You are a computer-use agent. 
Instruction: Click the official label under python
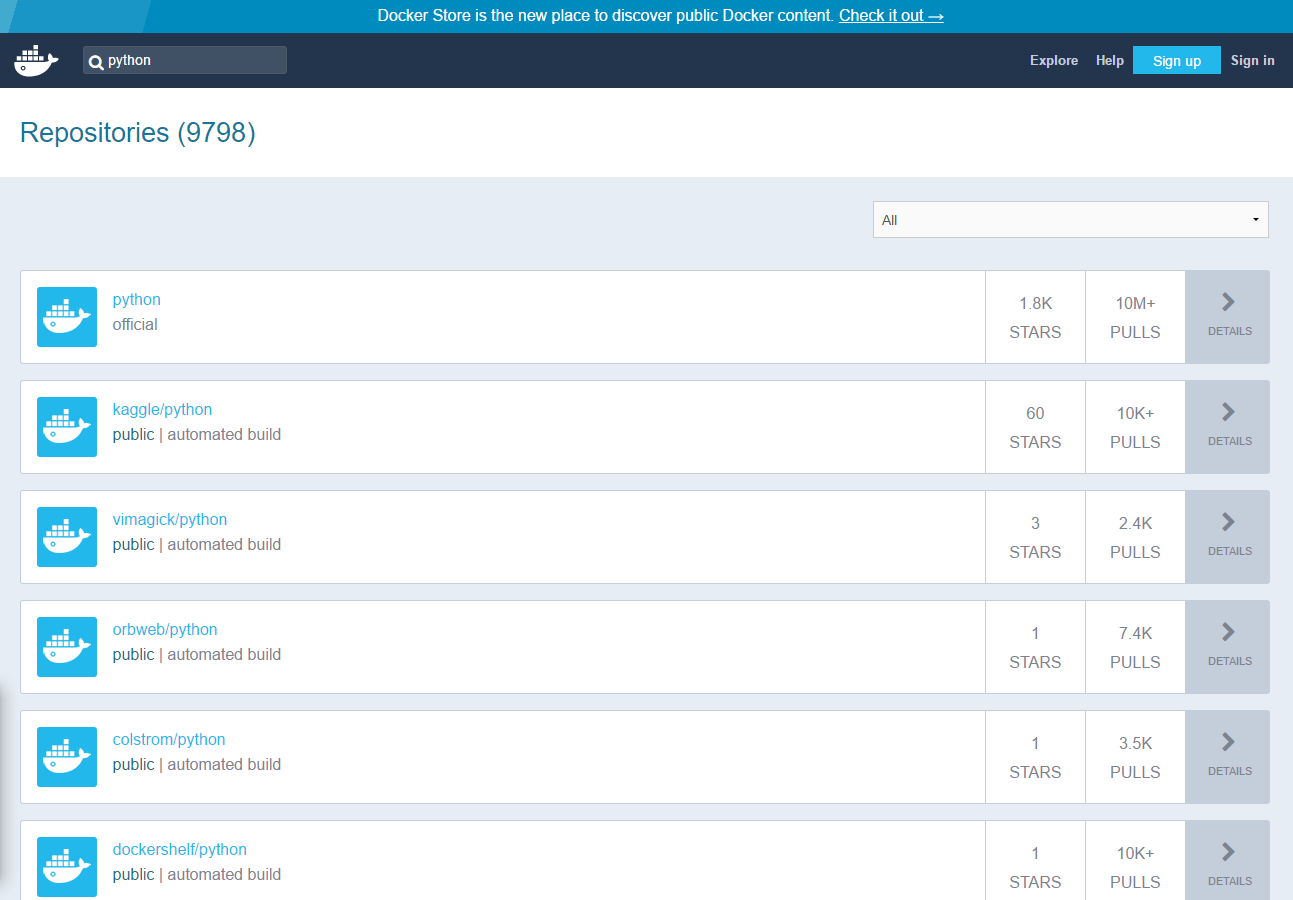[135, 325]
